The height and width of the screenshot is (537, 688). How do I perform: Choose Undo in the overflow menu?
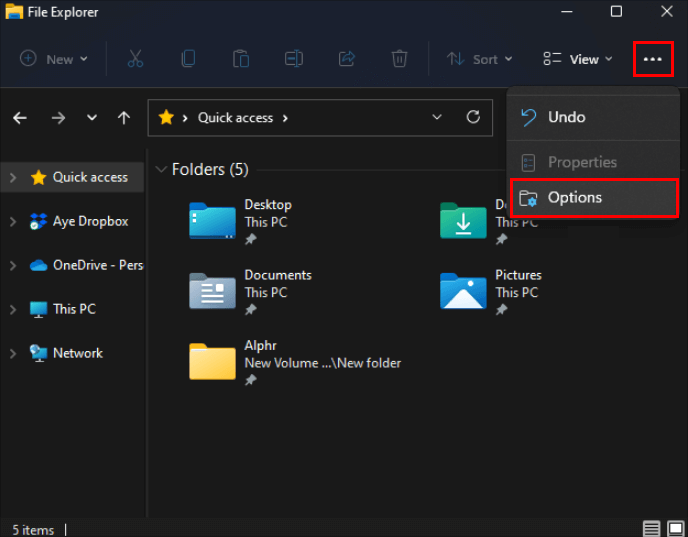(x=566, y=117)
